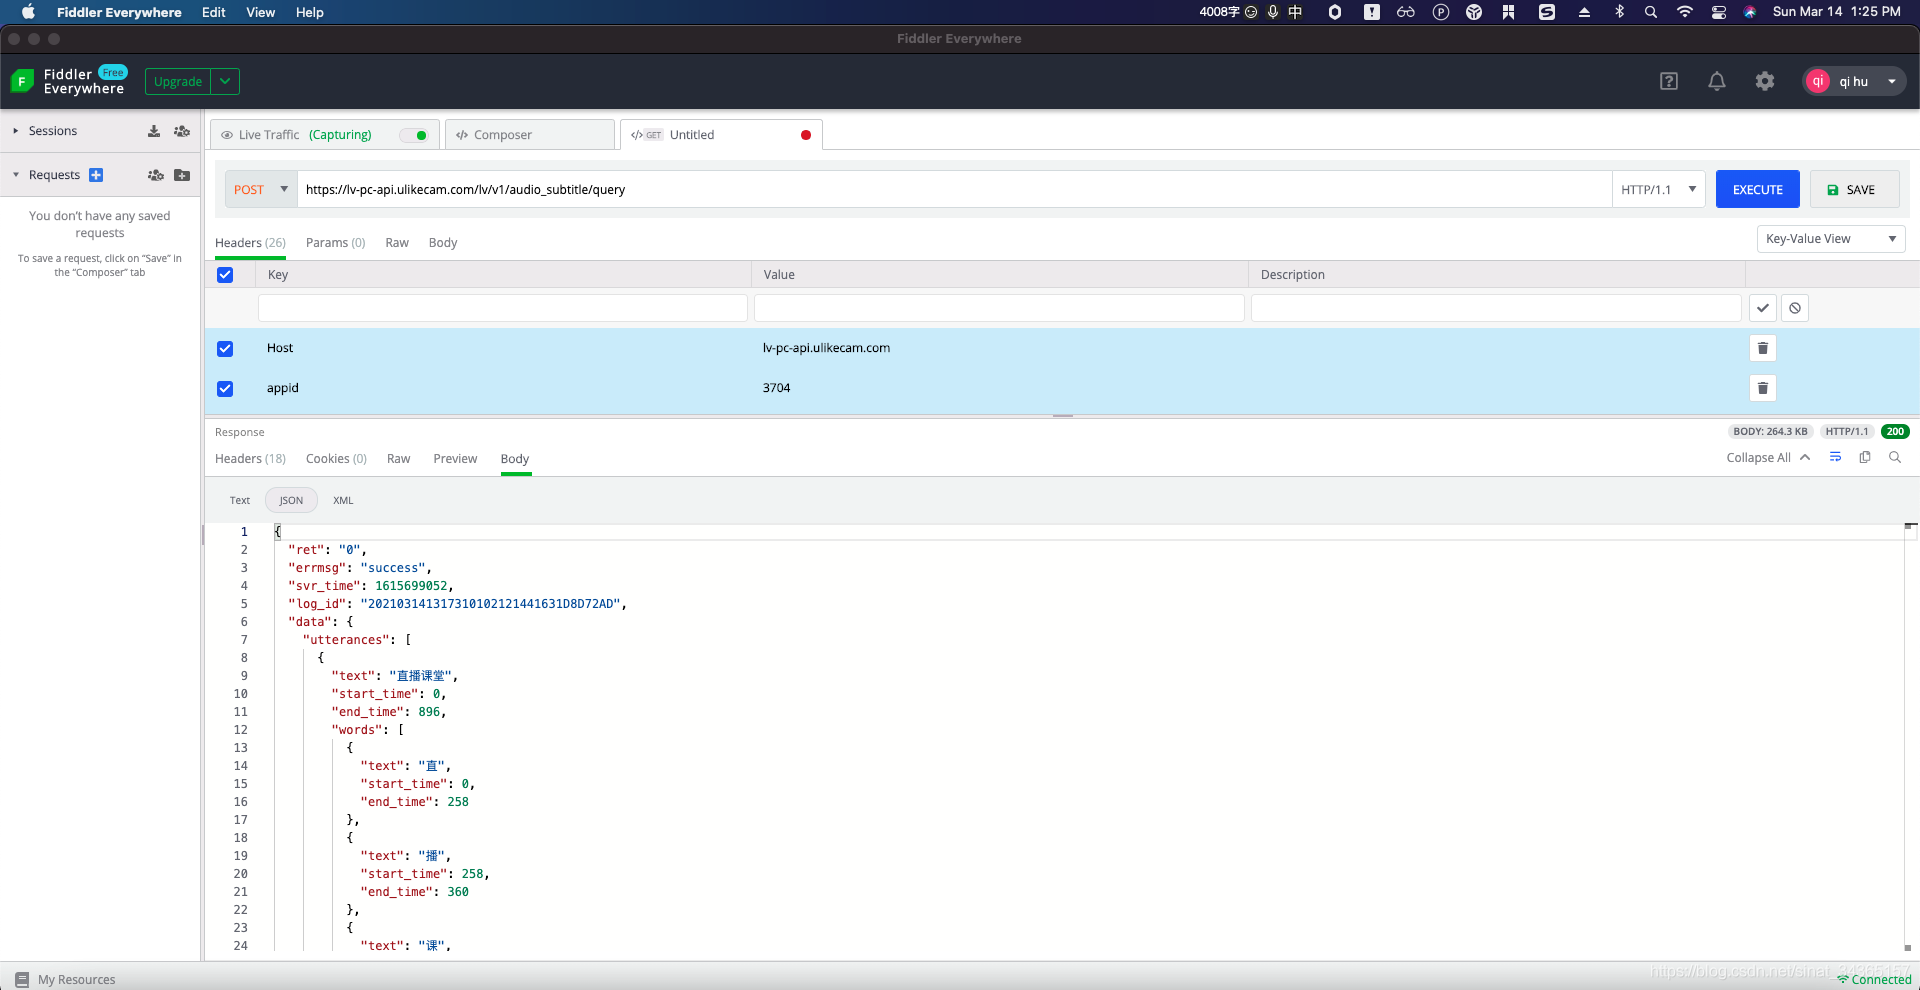Share sessions using the Sessions people icon
This screenshot has height=990, width=1920.
coord(182,131)
